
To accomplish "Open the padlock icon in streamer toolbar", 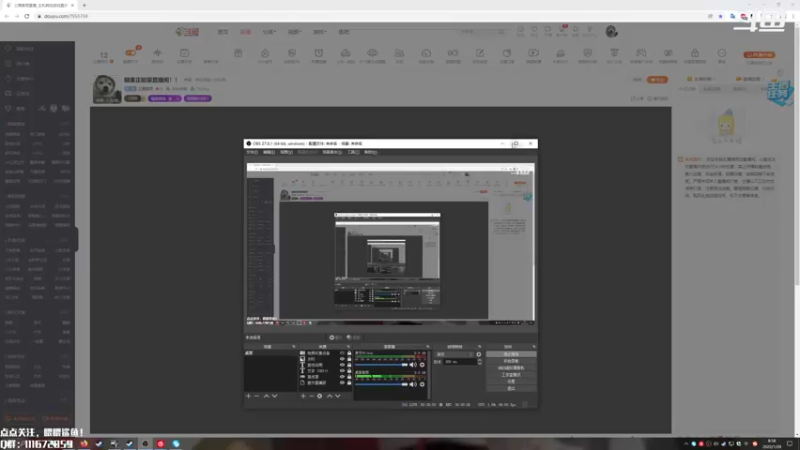I will [x=694, y=53].
